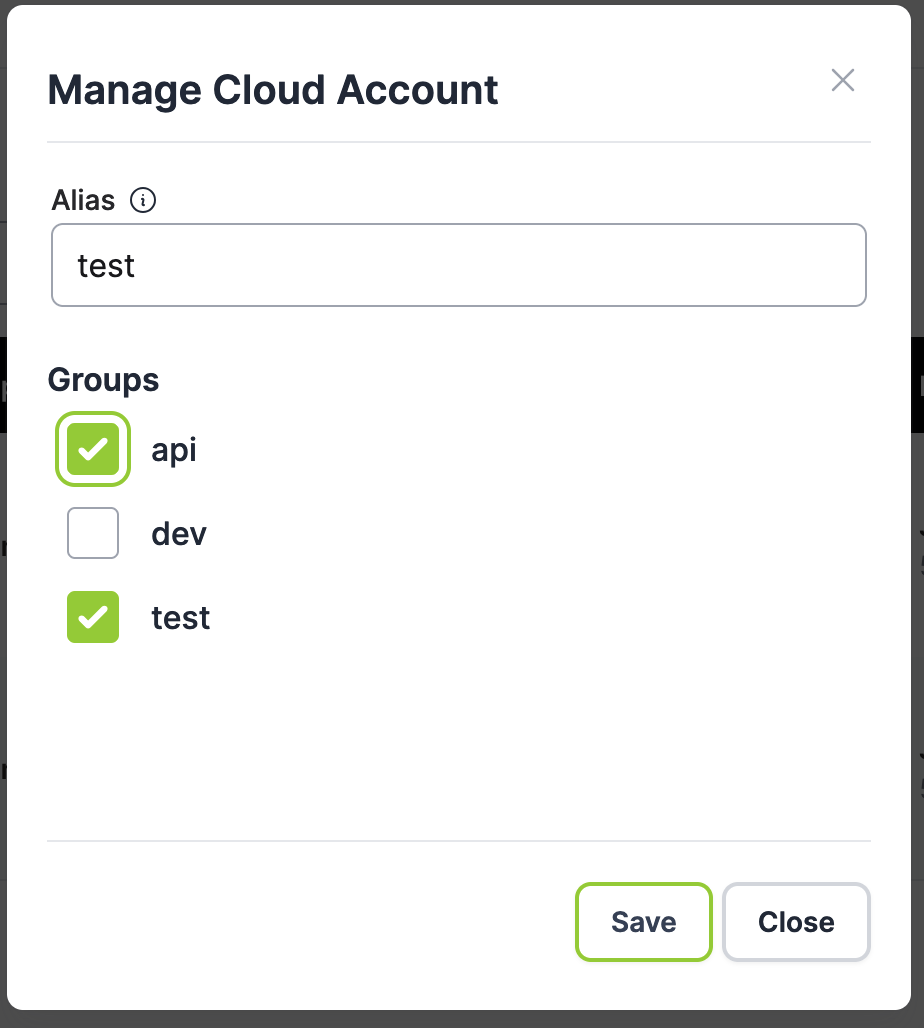This screenshot has height=1028, width=924.
Task: Click blank footer area left of Save
Action: click(x=300, y=922)
